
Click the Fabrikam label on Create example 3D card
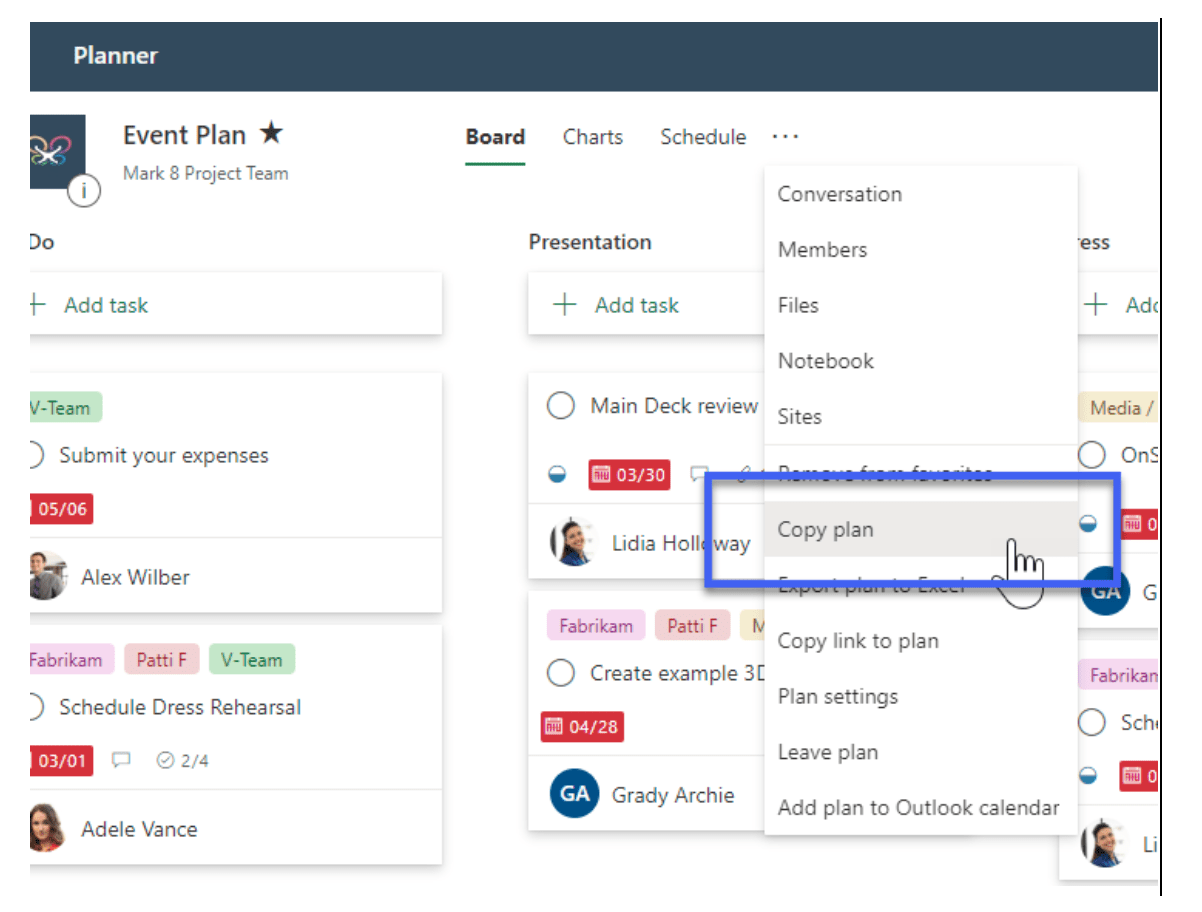coord(596,626)
